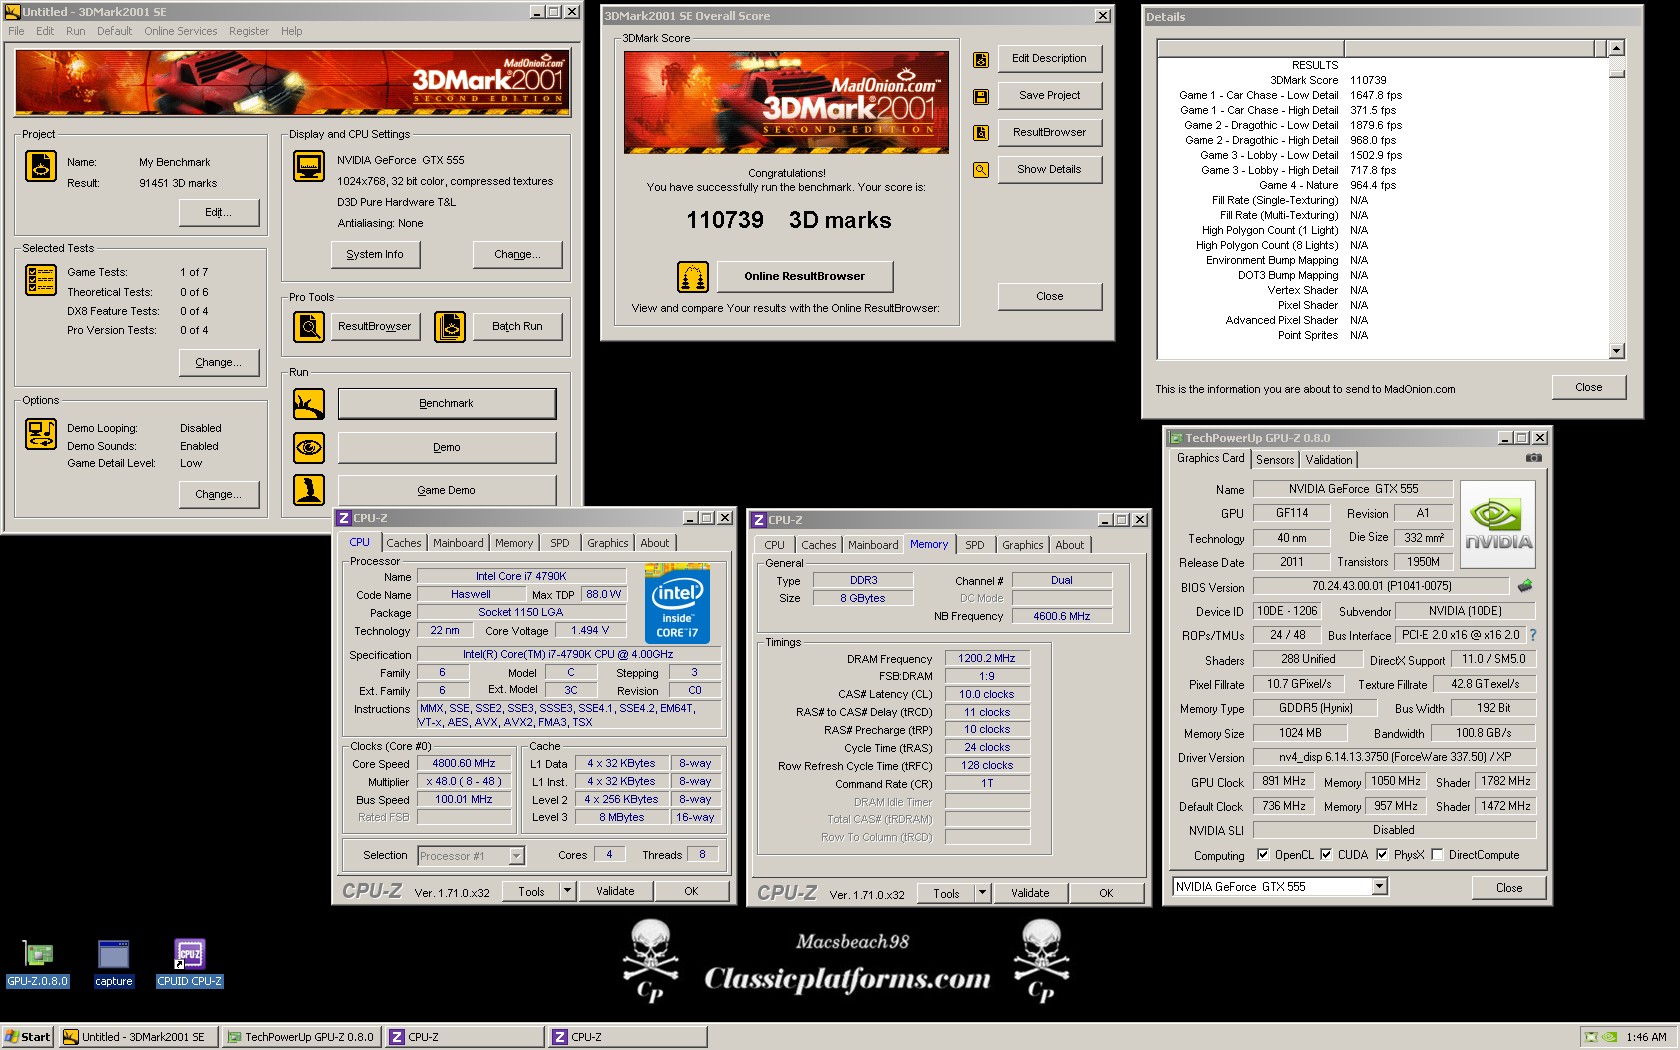Click the Options demo looping icon

tap(41, 434)
